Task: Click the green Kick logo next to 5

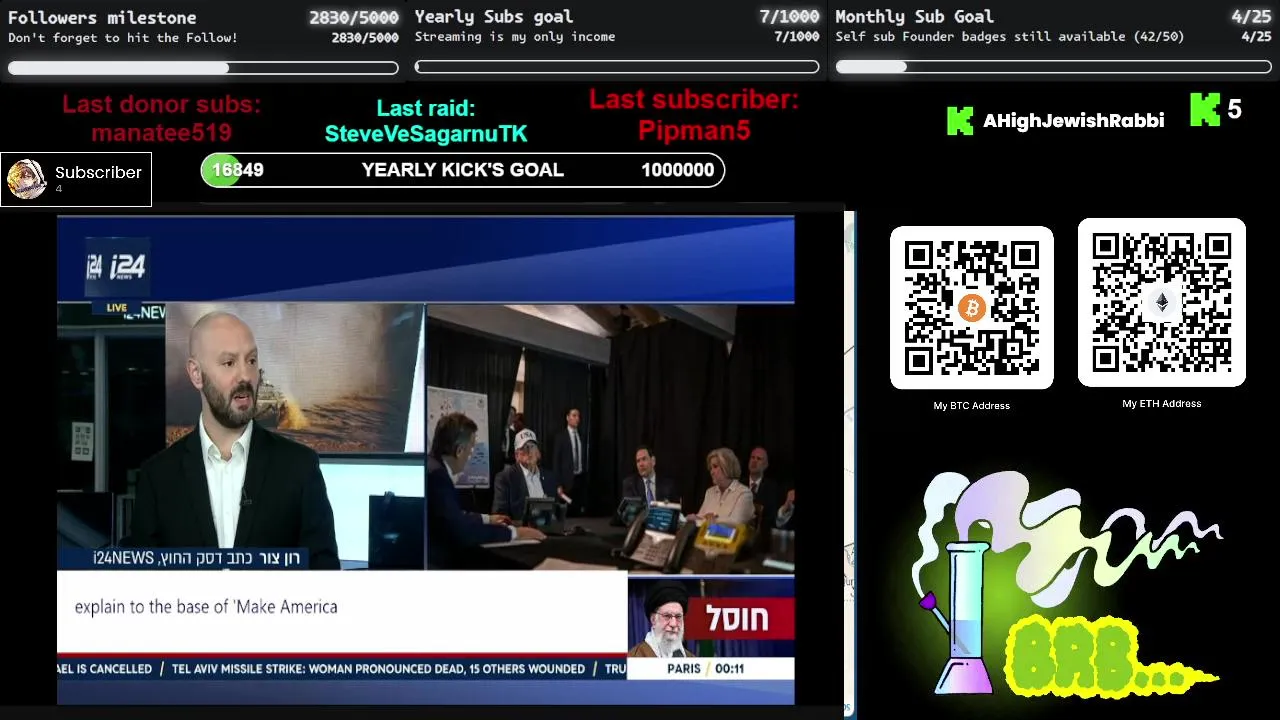Action: coord(1205,109)
